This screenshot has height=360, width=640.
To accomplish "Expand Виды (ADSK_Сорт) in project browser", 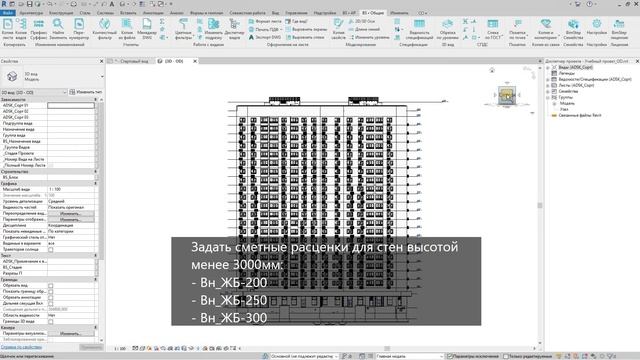I will point(548,67).
